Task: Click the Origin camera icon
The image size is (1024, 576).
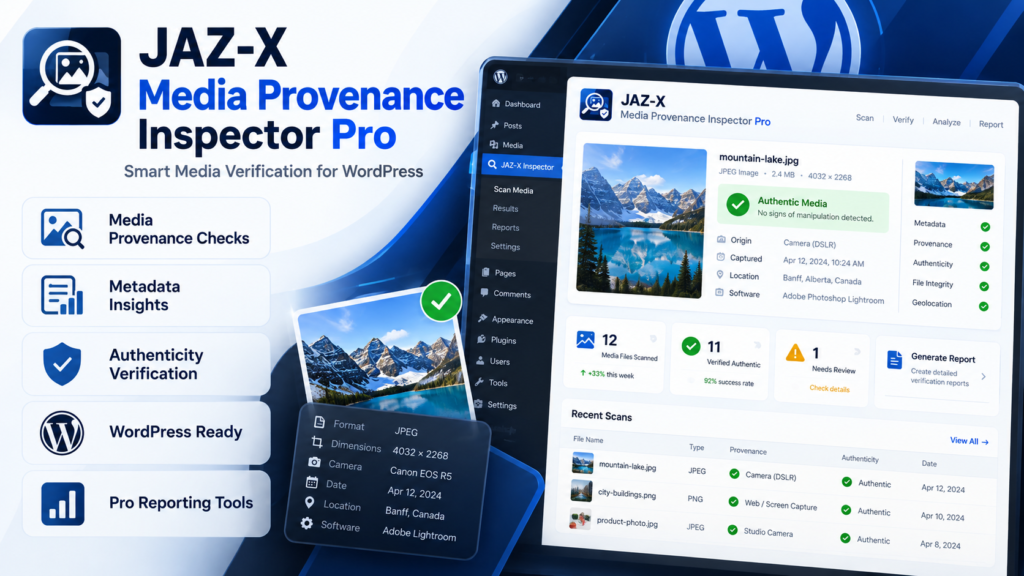Action: pyautogui.click(x=722, y=240)
